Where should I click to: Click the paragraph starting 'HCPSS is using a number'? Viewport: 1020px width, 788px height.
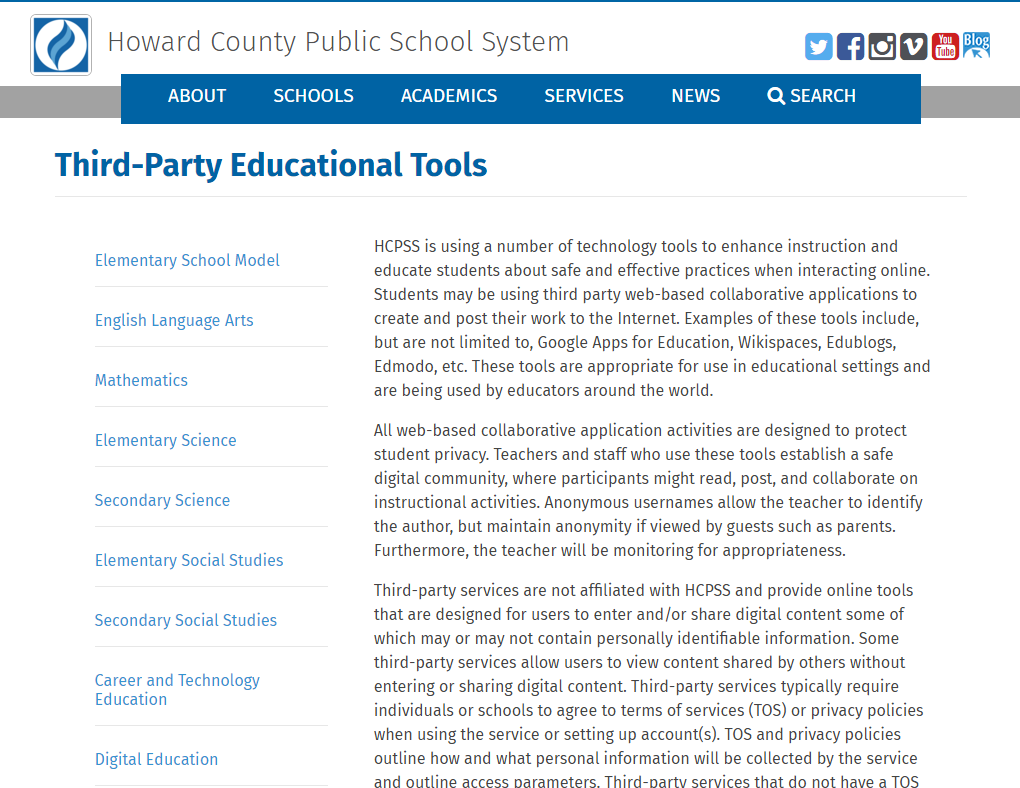(652, 318)
